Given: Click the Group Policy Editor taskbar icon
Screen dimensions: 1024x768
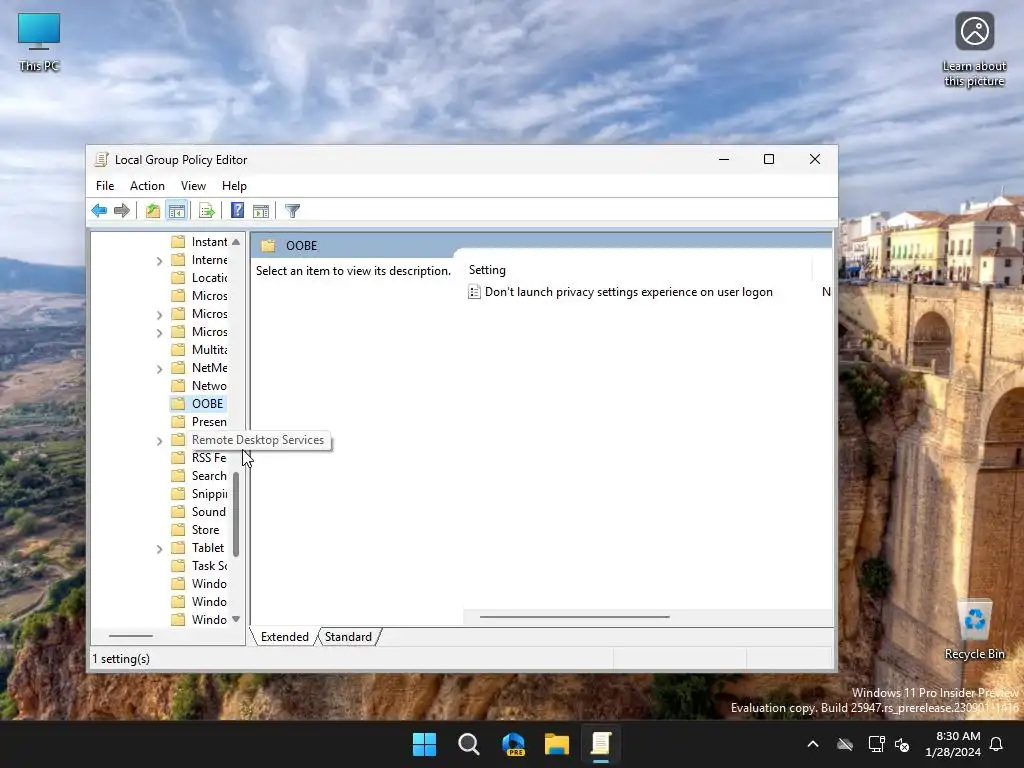Looking at the screenshot, I should click(601, 744).
